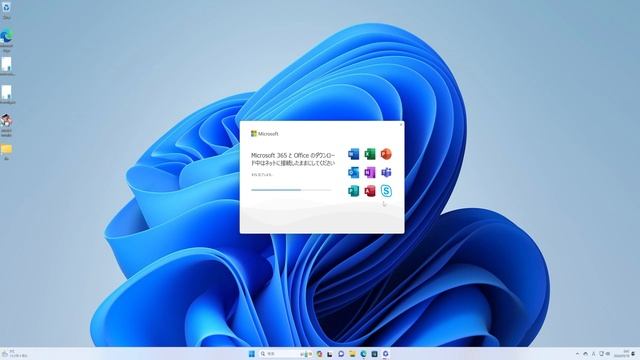Click the Access icon in the Office installer
Screen dimensions: 640x360
pyautogui.click(x=370, y=191)
